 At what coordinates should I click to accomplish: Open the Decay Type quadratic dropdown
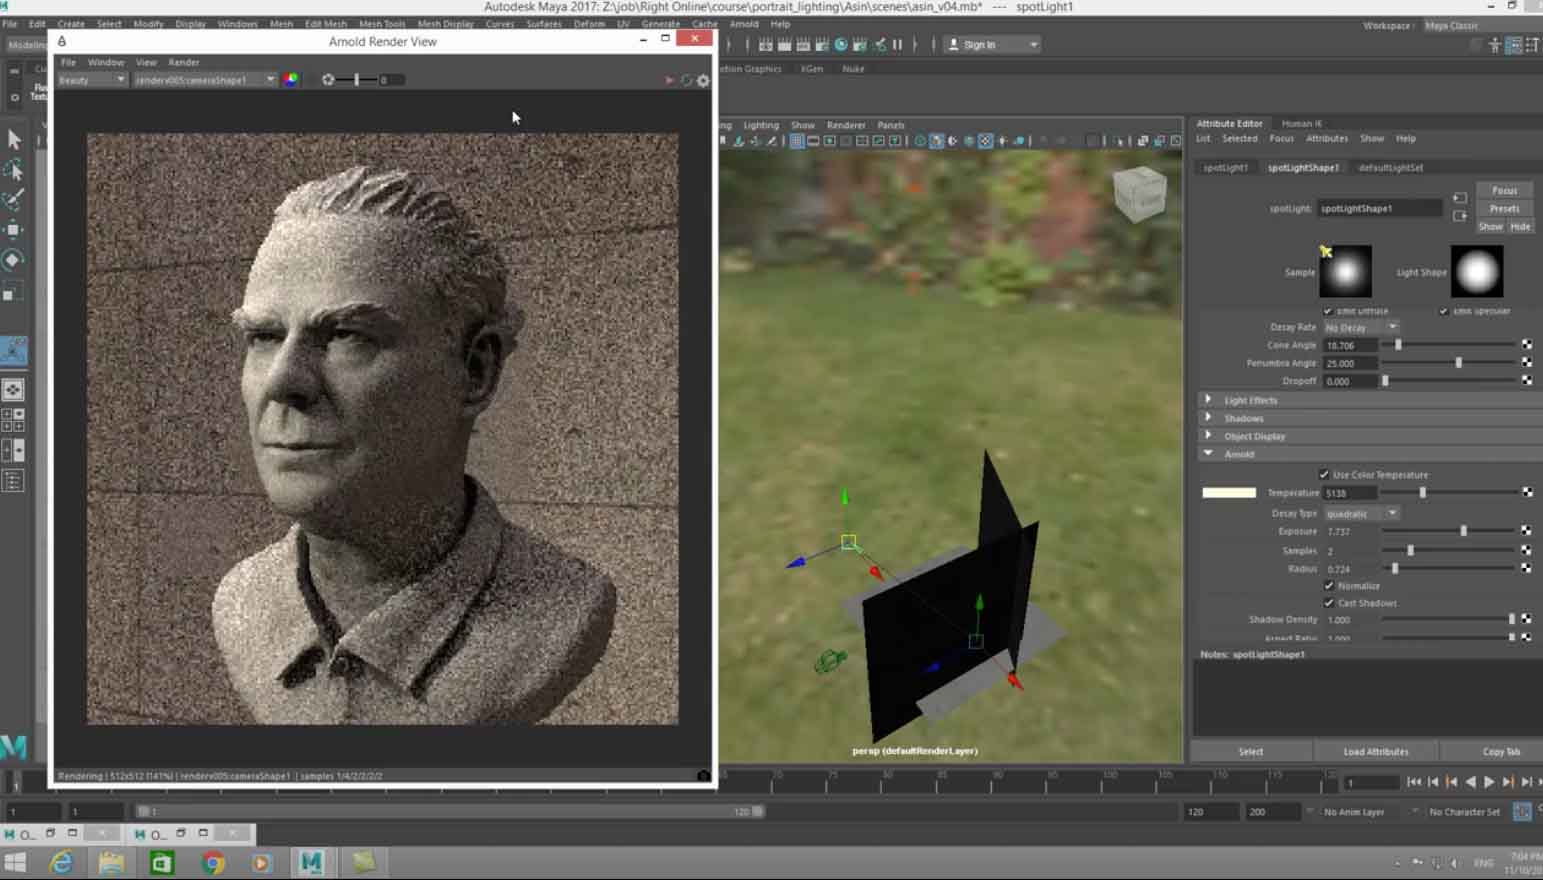tap(1361, 513)
